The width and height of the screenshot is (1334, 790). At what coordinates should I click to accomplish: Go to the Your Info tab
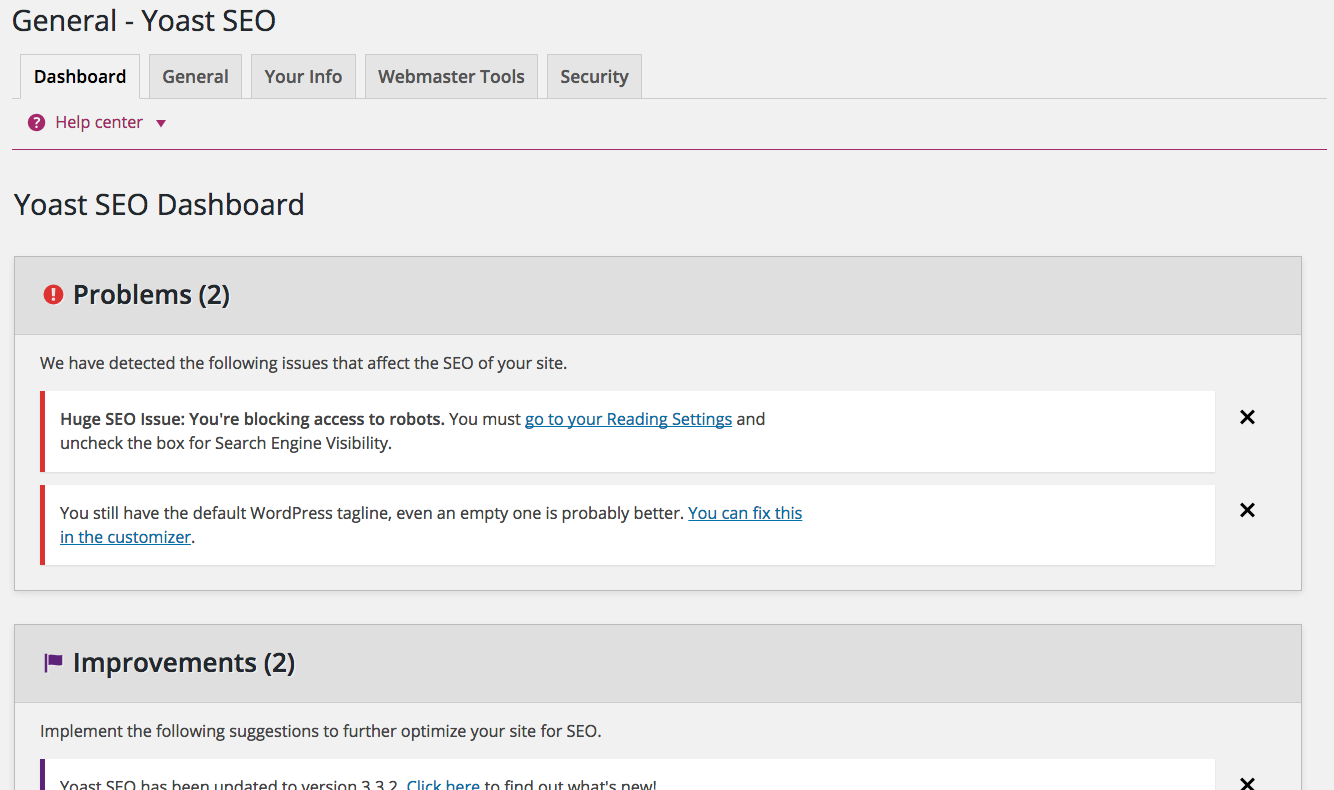coord(303,77)
